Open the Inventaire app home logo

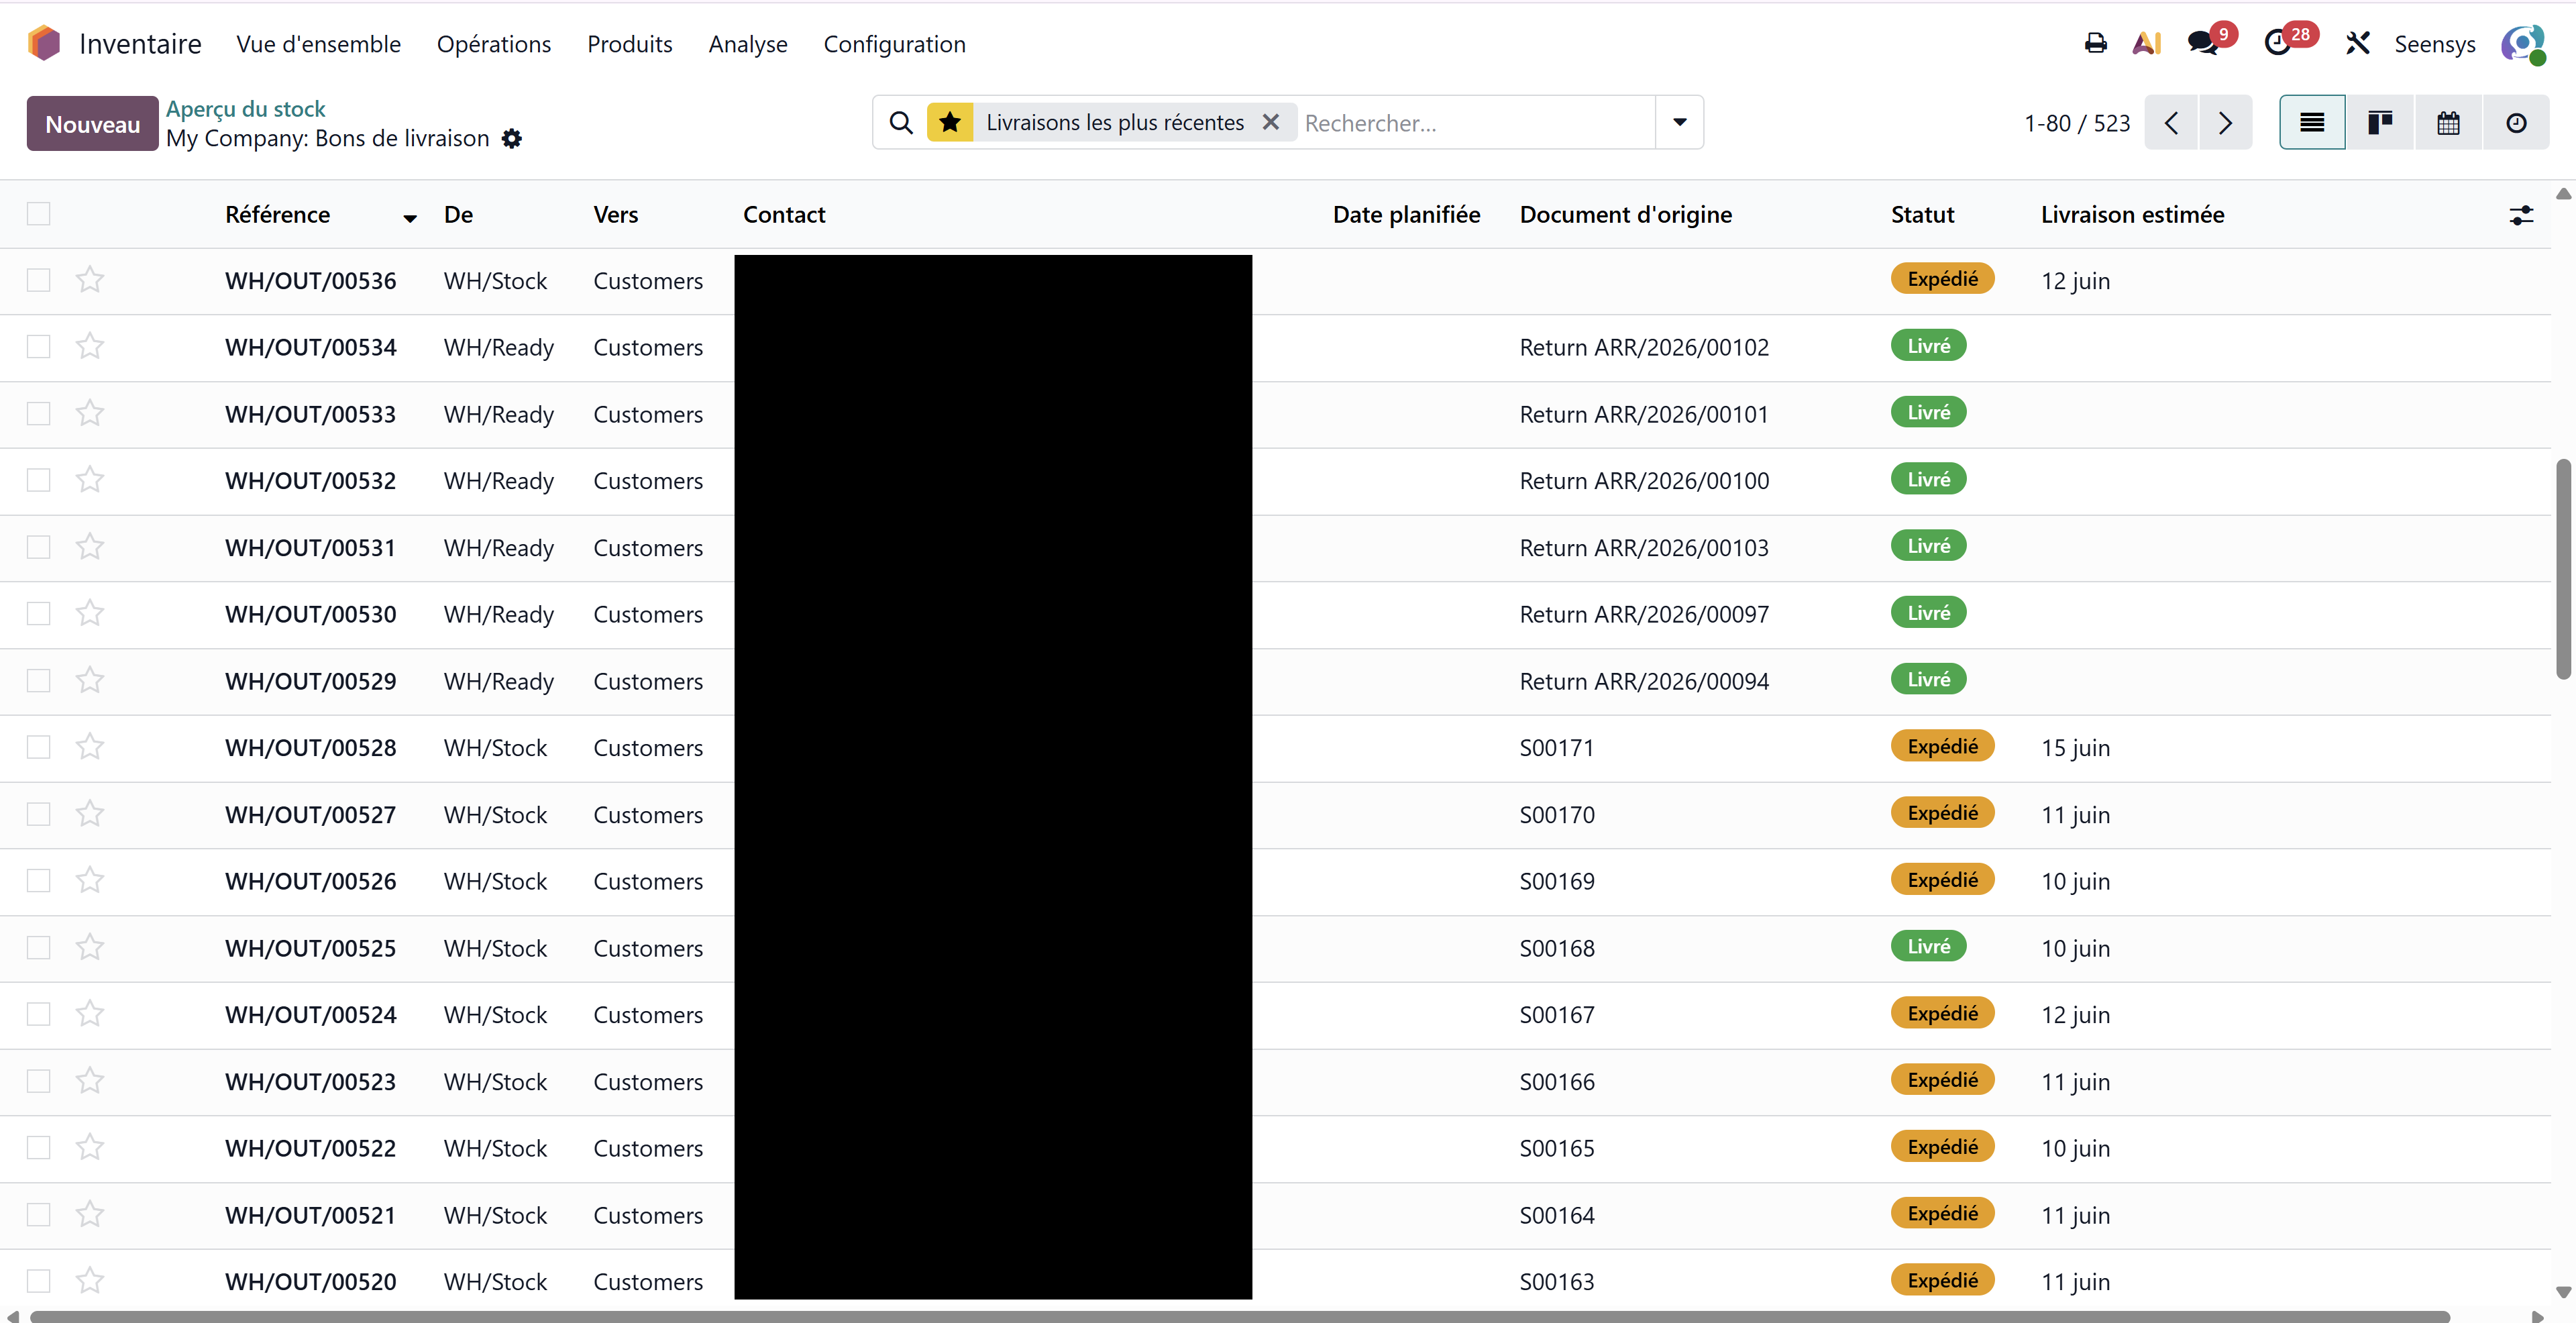[x=44, y=43]
